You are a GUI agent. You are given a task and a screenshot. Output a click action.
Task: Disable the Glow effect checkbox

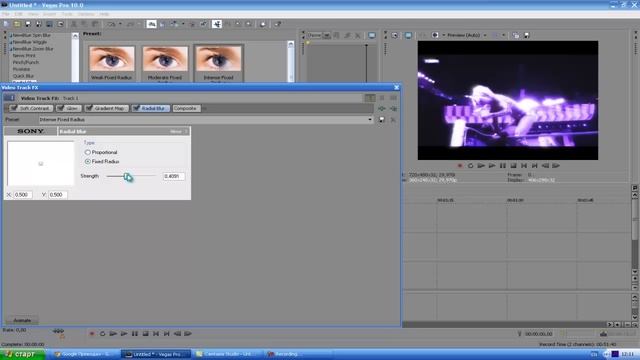(x=60, y=108)
